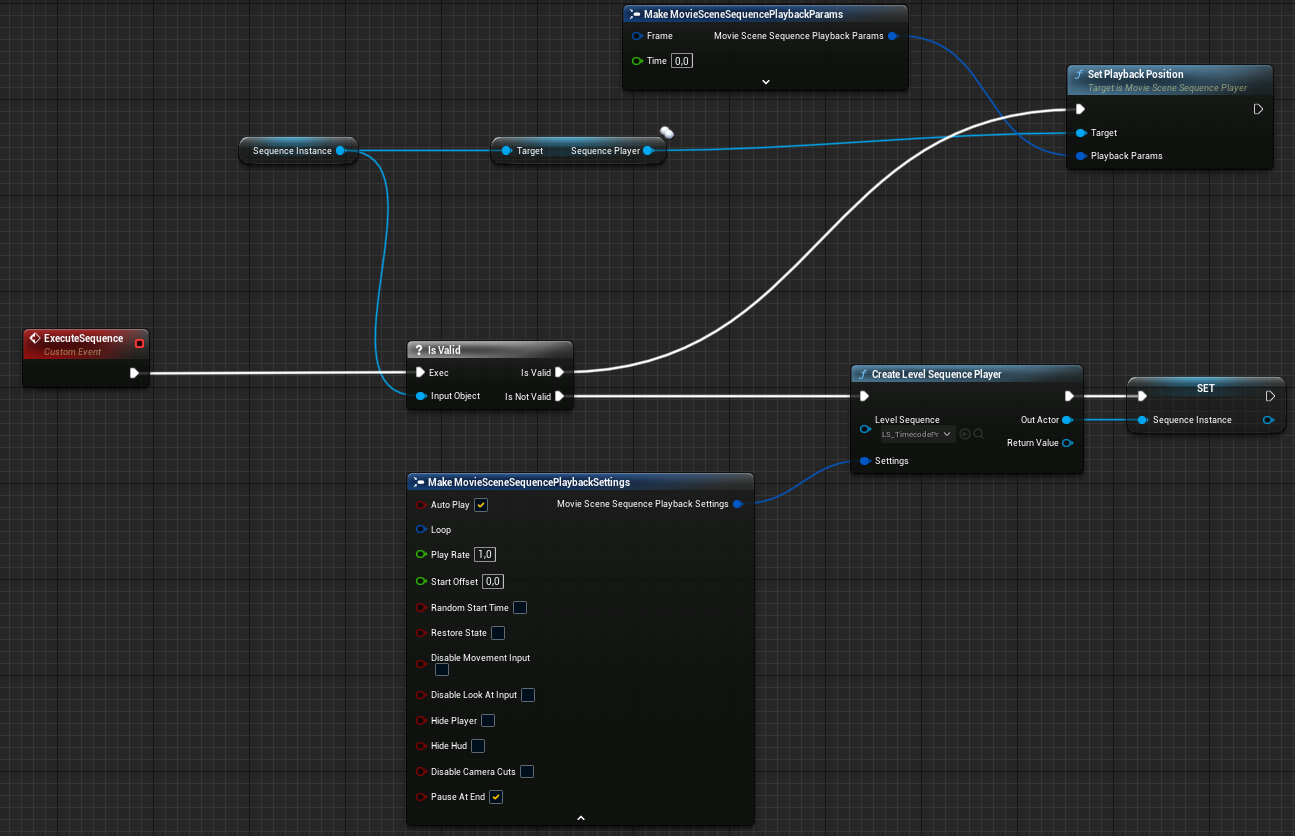Image resolution: width=1295 pixels, height=836 pixels.
Task: Click the Frame input pin
Action: [x=637, y=36]
